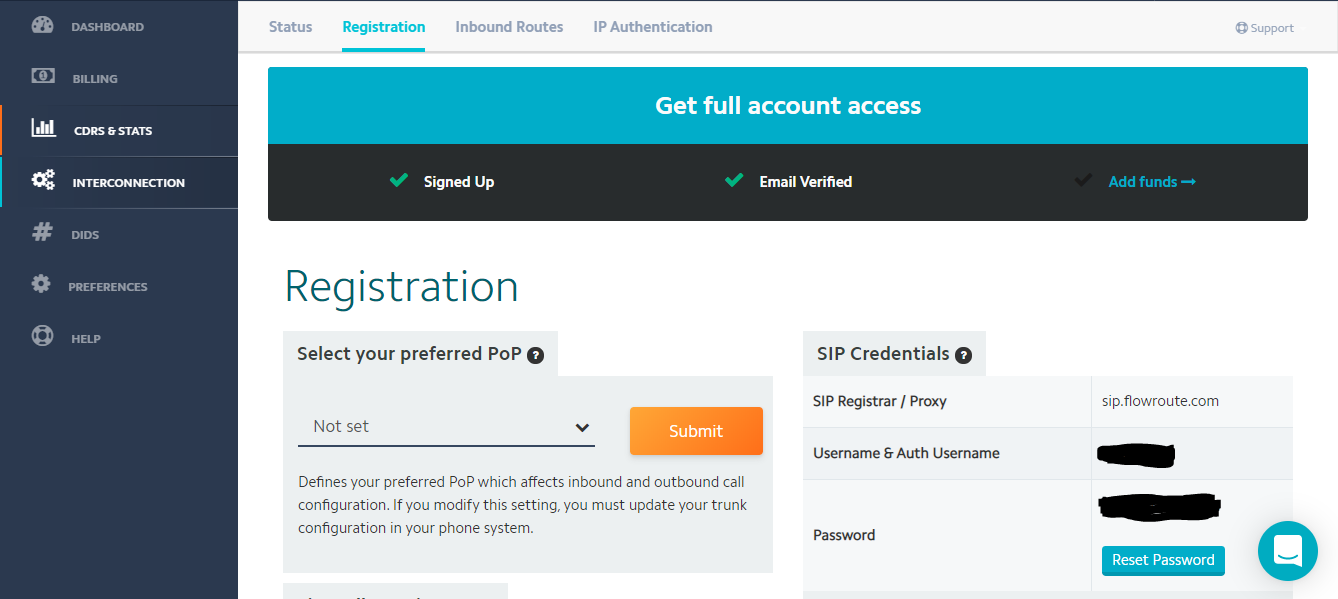The image size is (1338, 599).
Task: Click the Dashboard gauge icon
Action: click(x=42, y=26)
